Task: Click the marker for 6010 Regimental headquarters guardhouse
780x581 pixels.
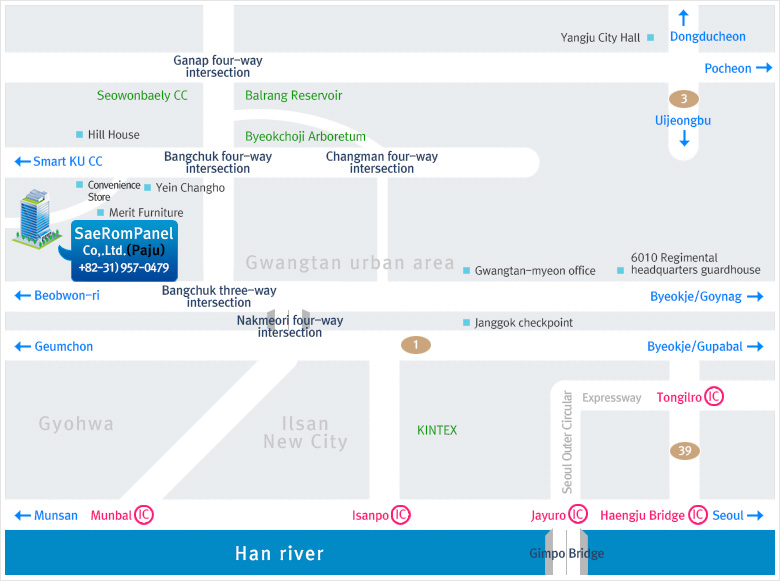Action: click(x=620, y=271)
